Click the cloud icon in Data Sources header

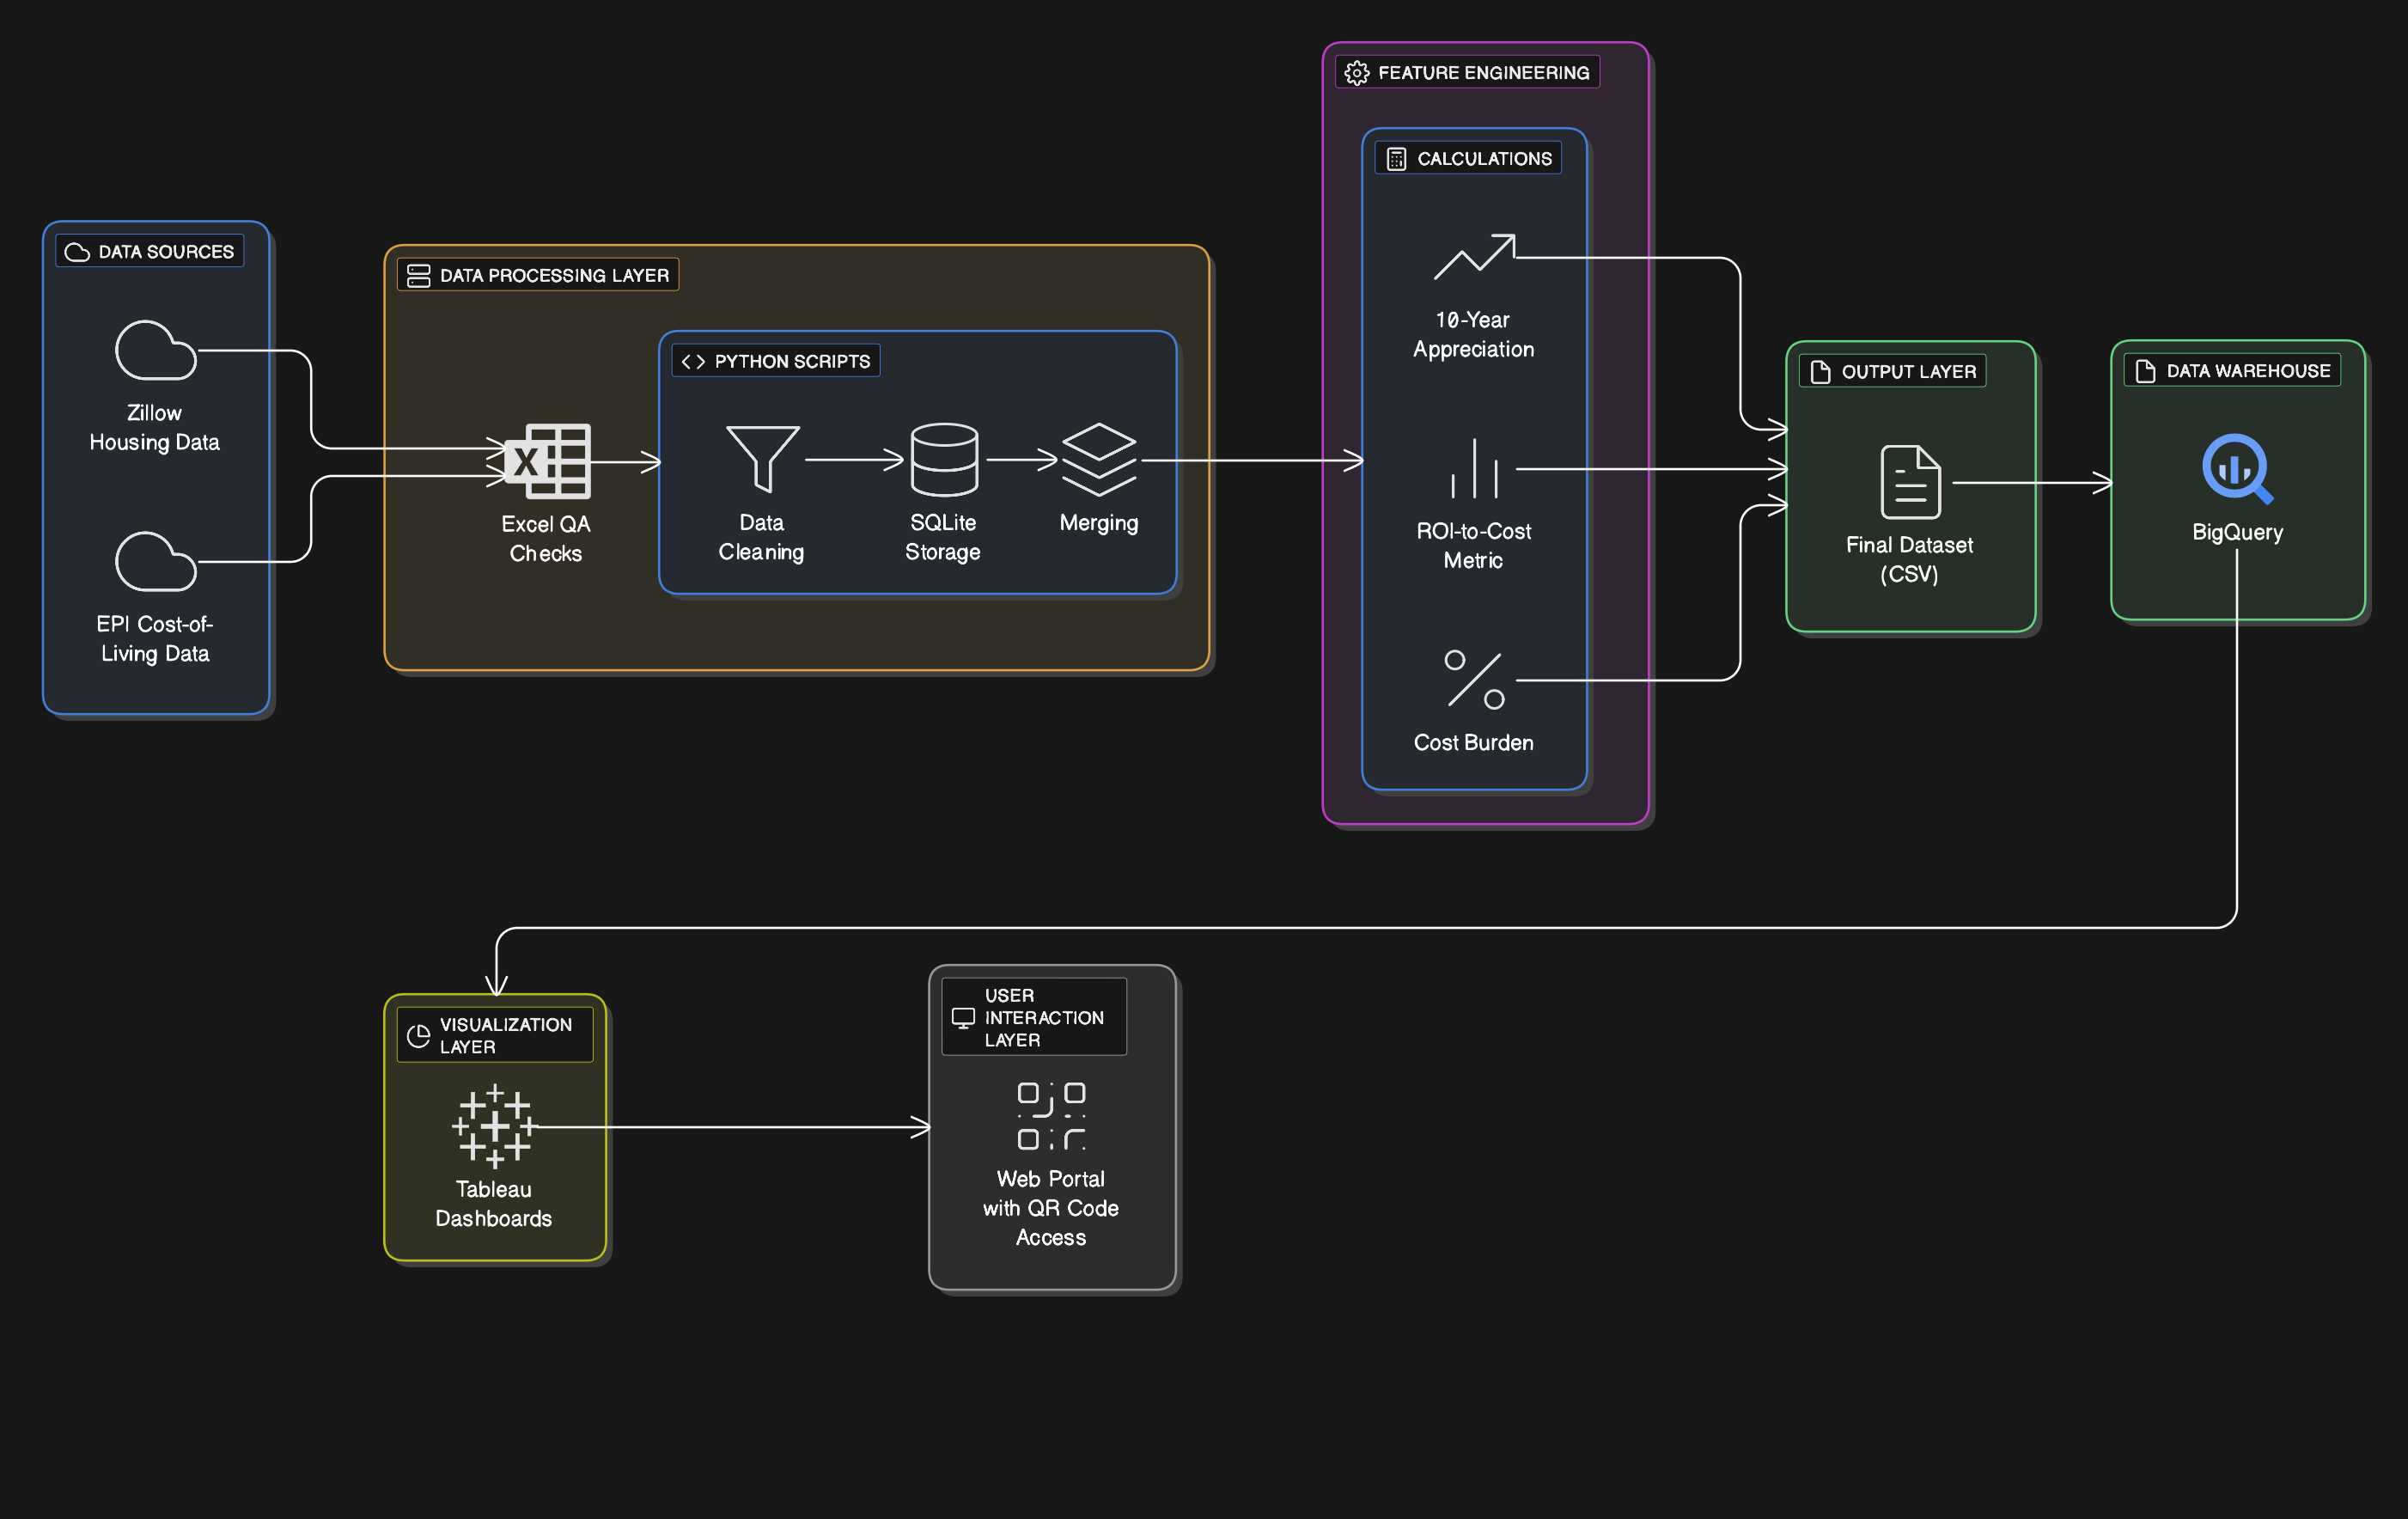coord(77,252)
